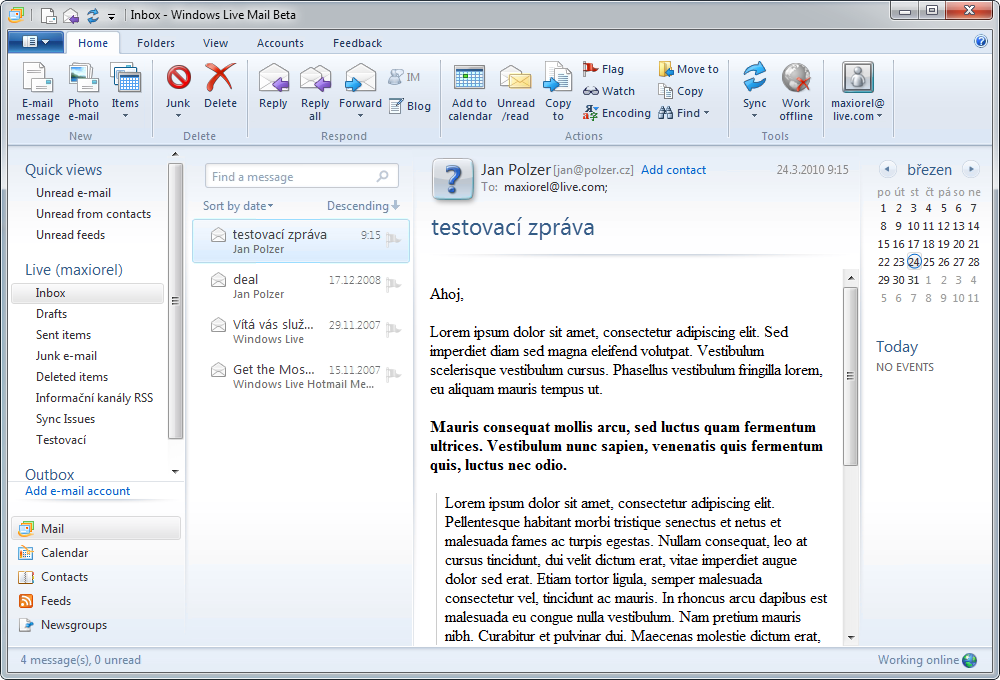Image resolution: width=1000 pixels, height=680 pixels.
Task: Watch this conversation
Action: click(x=608, y=91)
